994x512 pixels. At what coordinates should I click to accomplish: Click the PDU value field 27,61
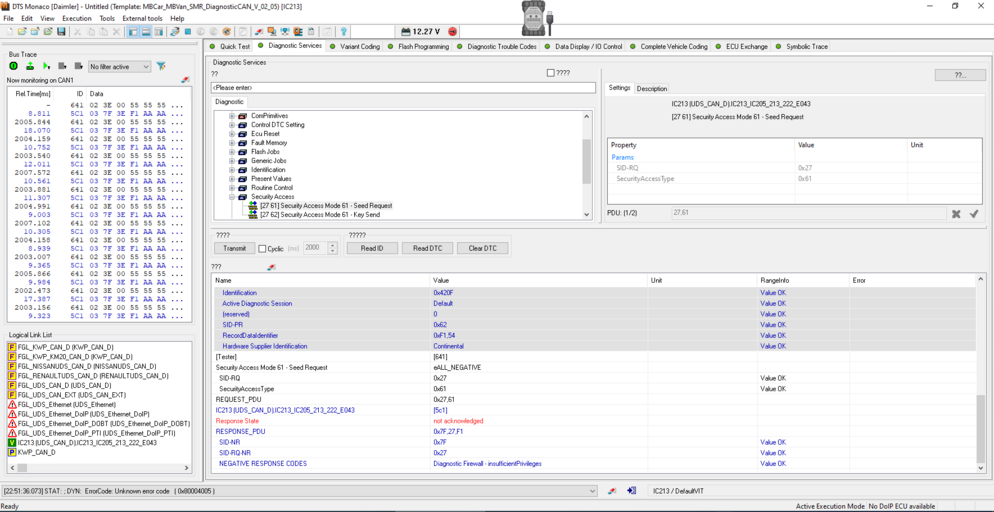coord(807,214)
